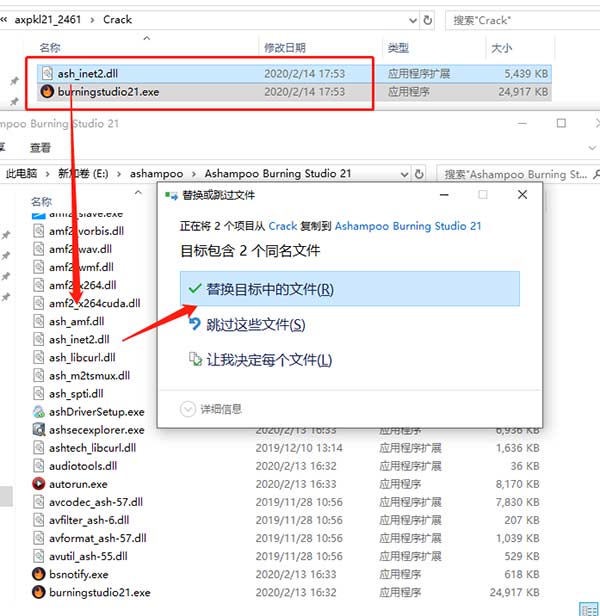Select ash_m2tsmux.dll file icon

pos(39,375)
